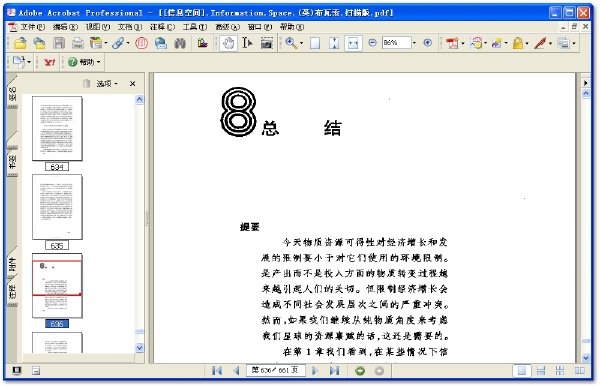The image size is (600, 387).
Task: Toggle Fit Width view
Action: pos(353,43)
